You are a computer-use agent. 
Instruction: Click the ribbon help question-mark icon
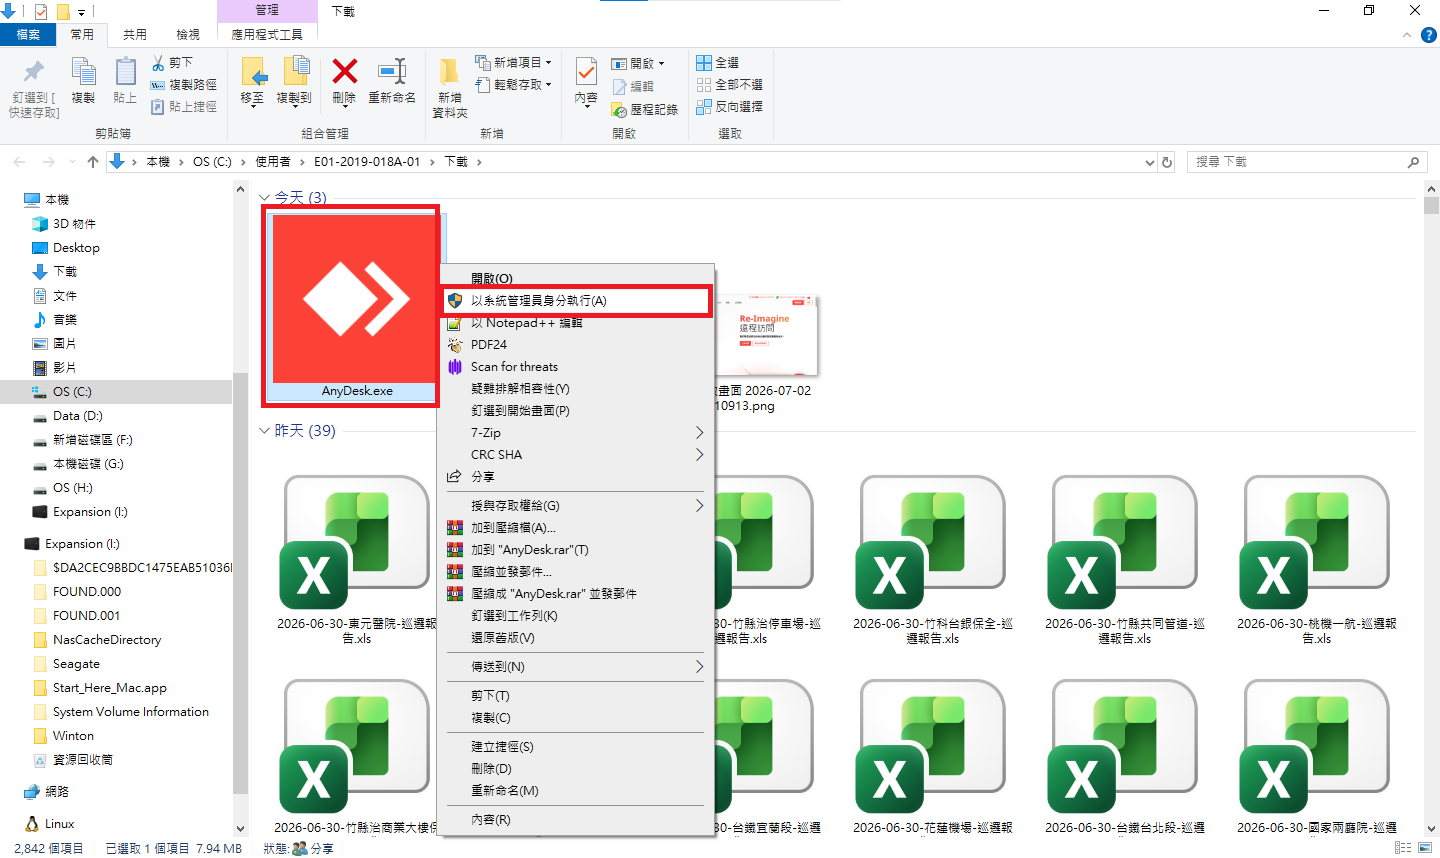pyautogui.click(x=1429, y=34)
